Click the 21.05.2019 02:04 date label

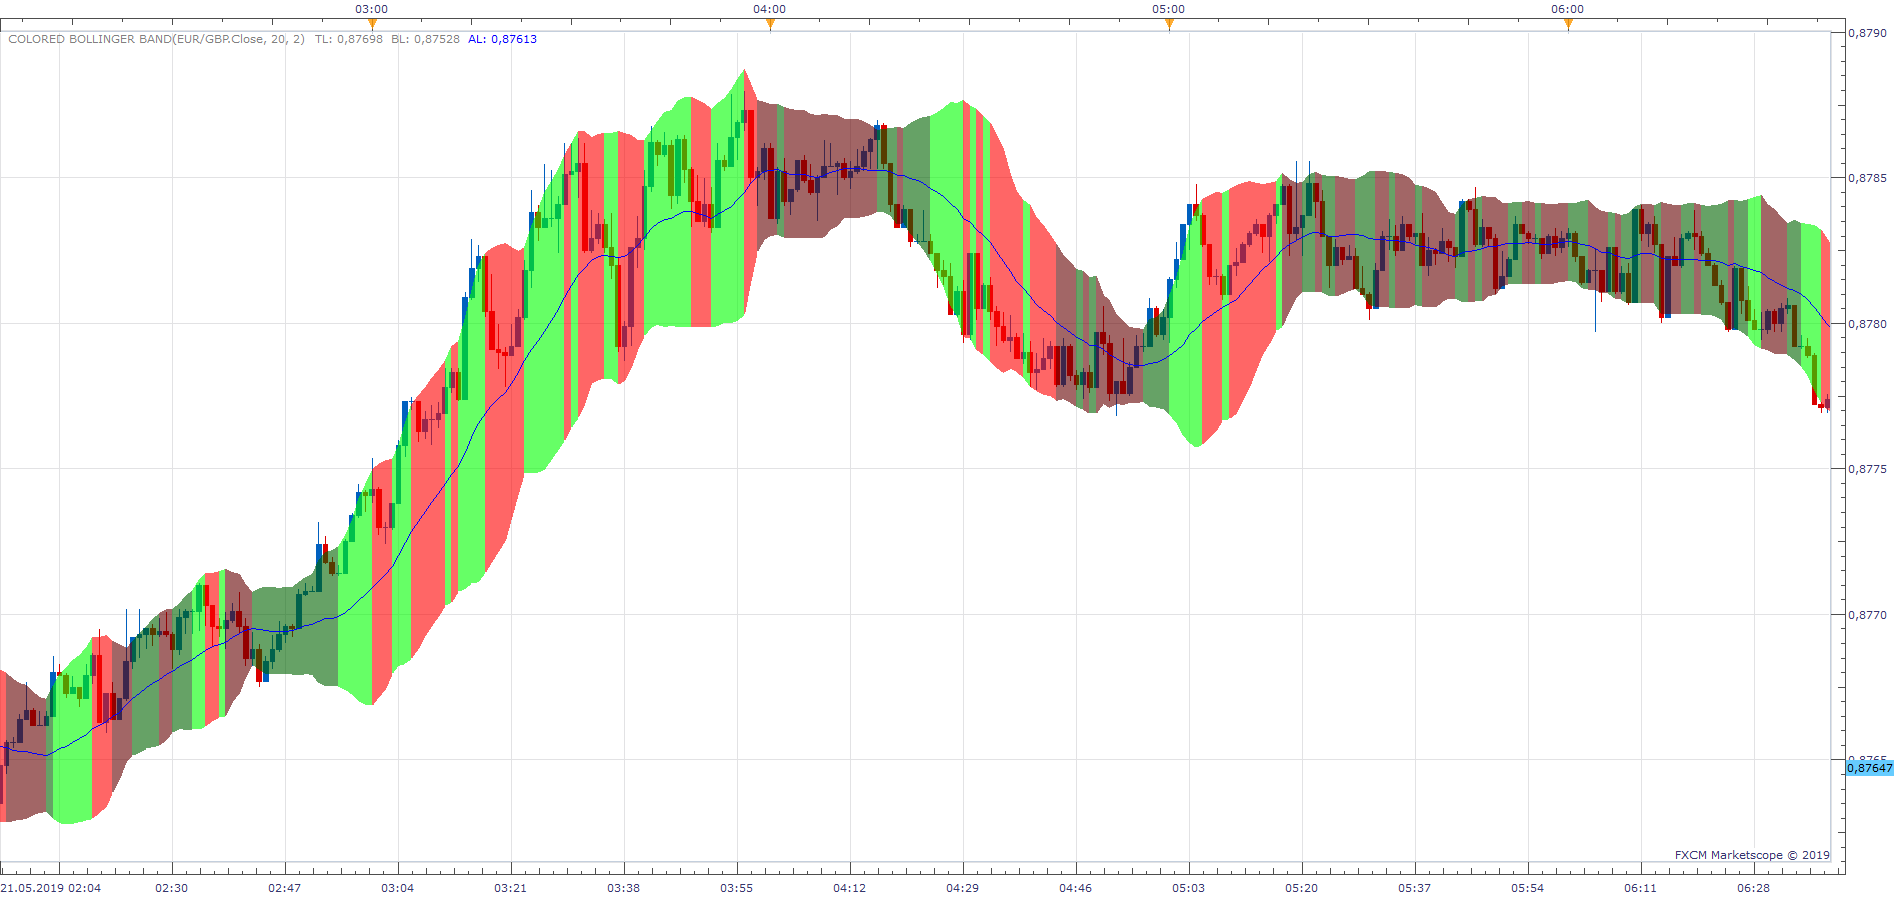point(51,888)
